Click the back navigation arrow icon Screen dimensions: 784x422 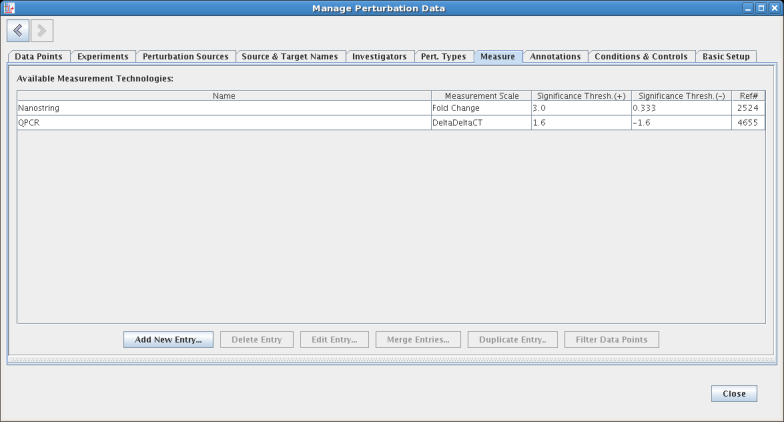point(18,31)
